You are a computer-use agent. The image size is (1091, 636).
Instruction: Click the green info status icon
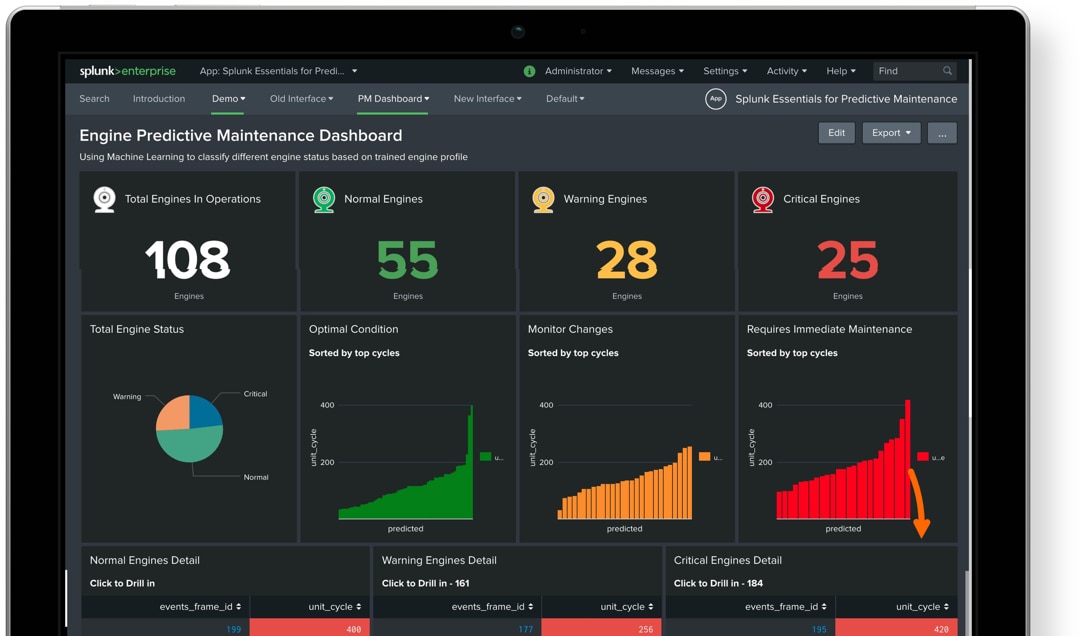(x=529, y=71)
